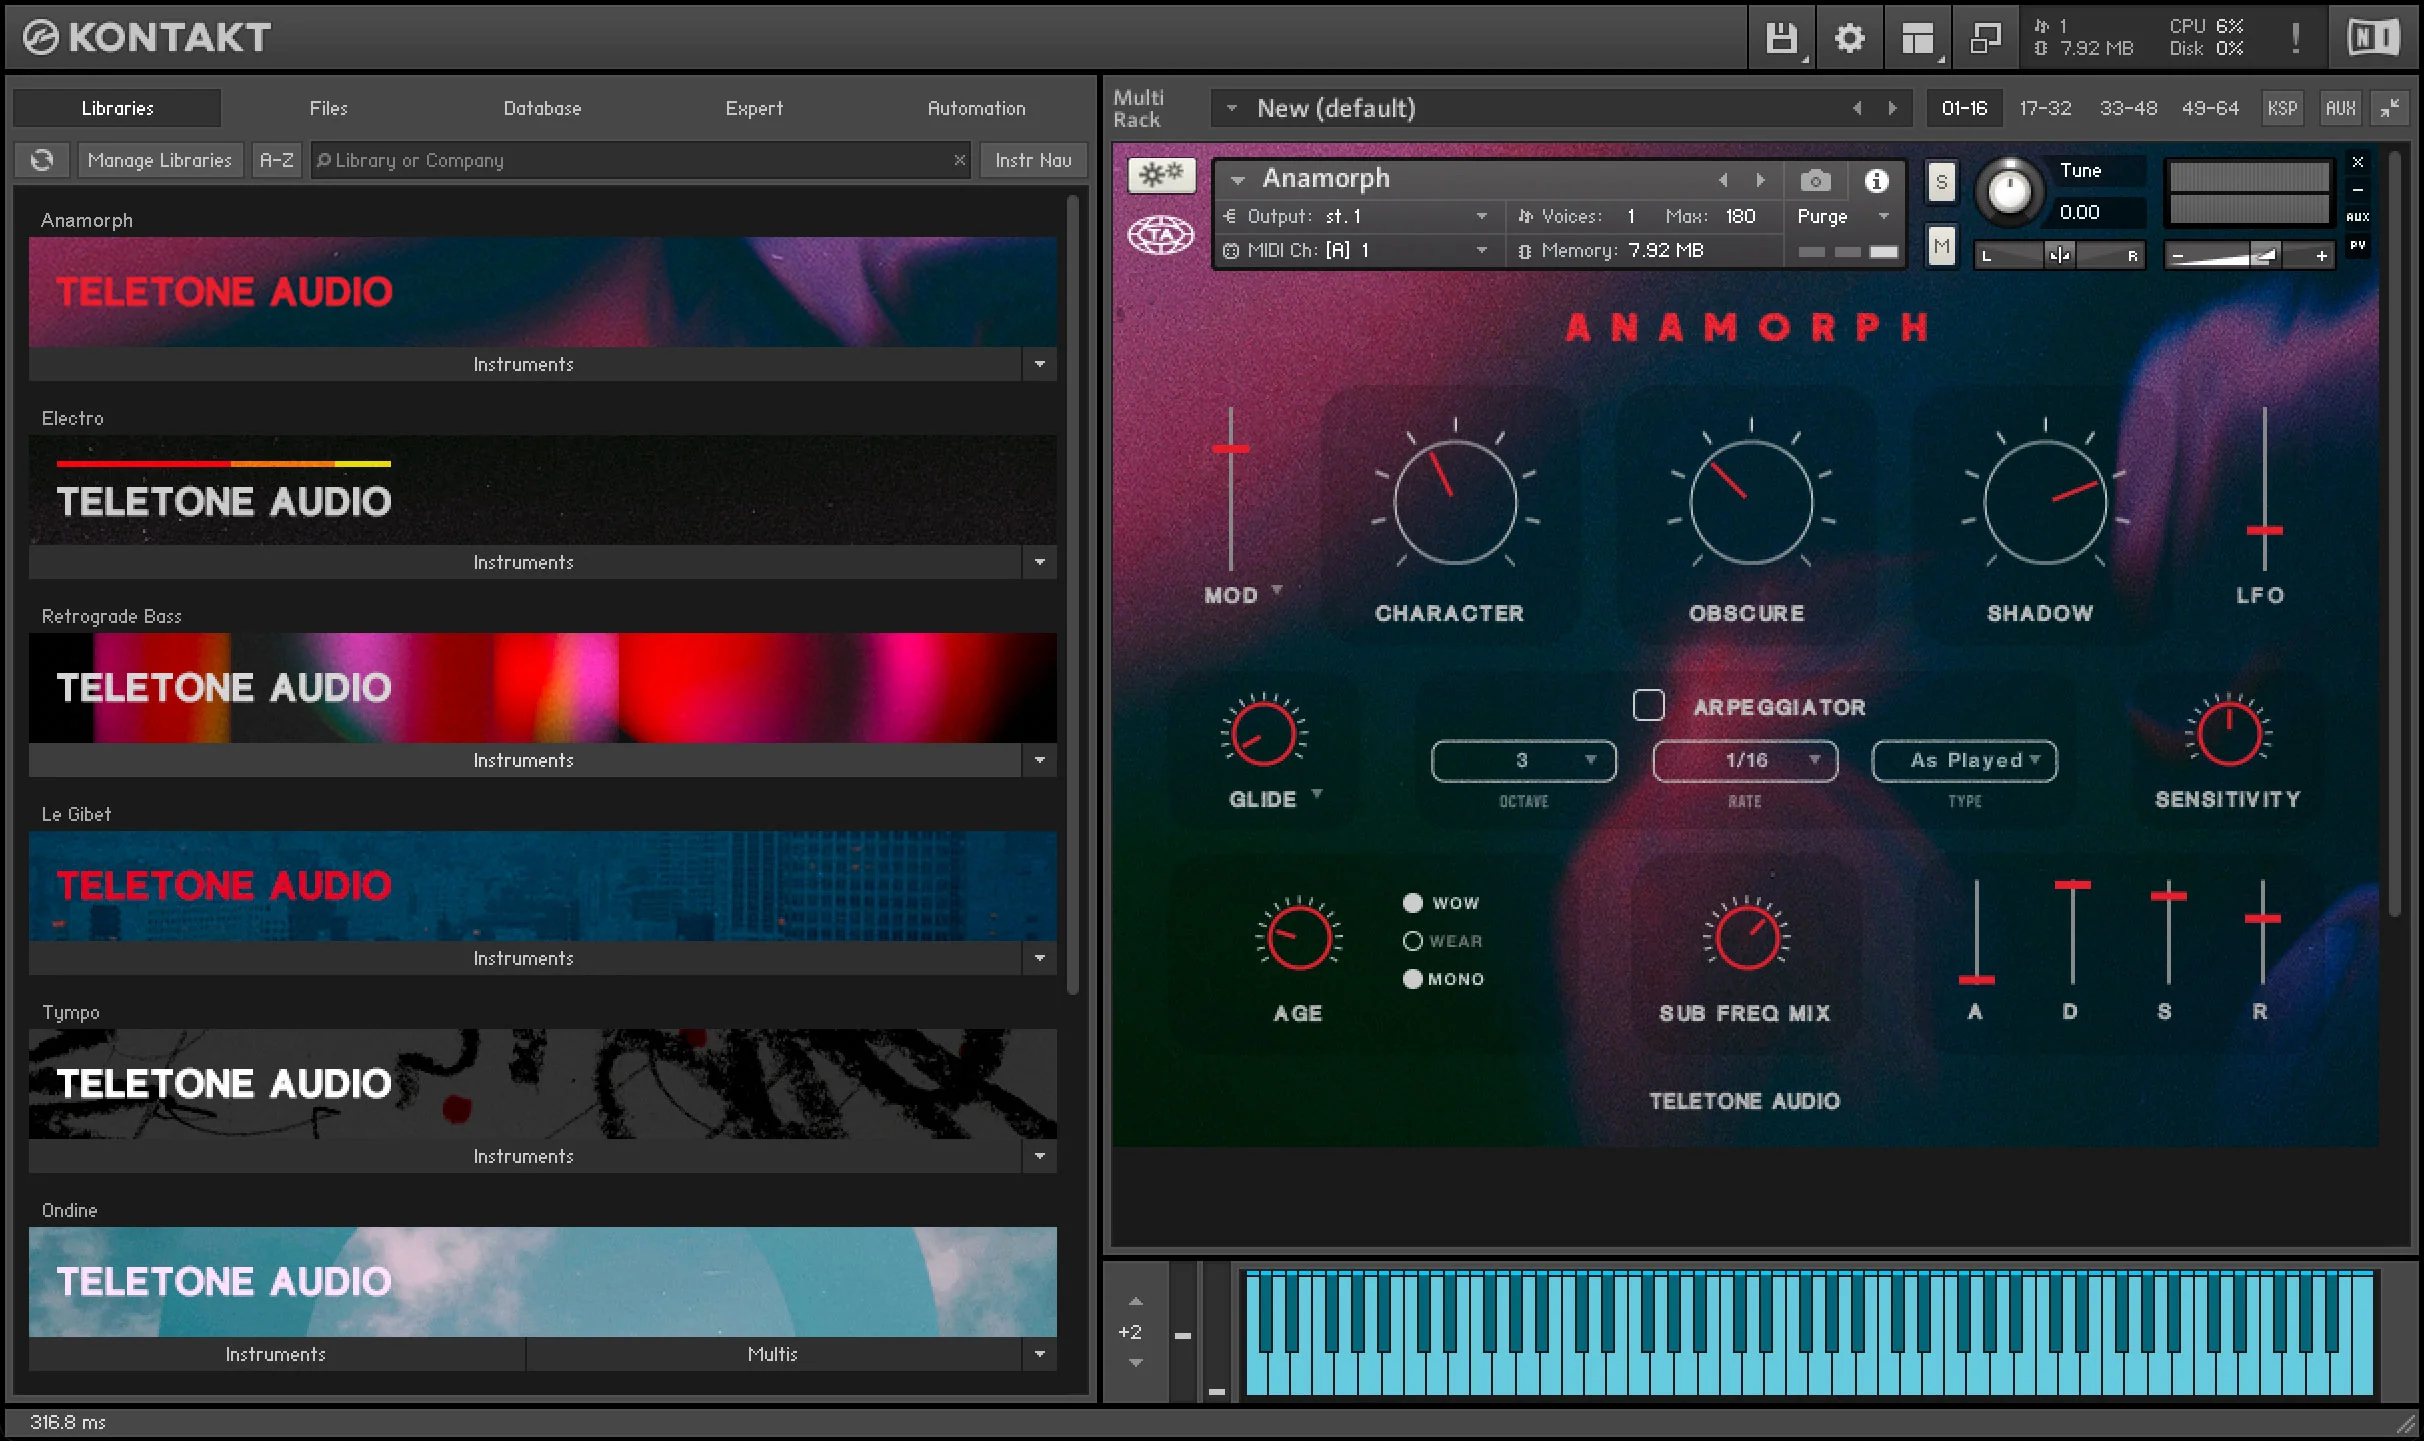
Task: Click the exclamation warning icon
Action: pos(2296,38)
